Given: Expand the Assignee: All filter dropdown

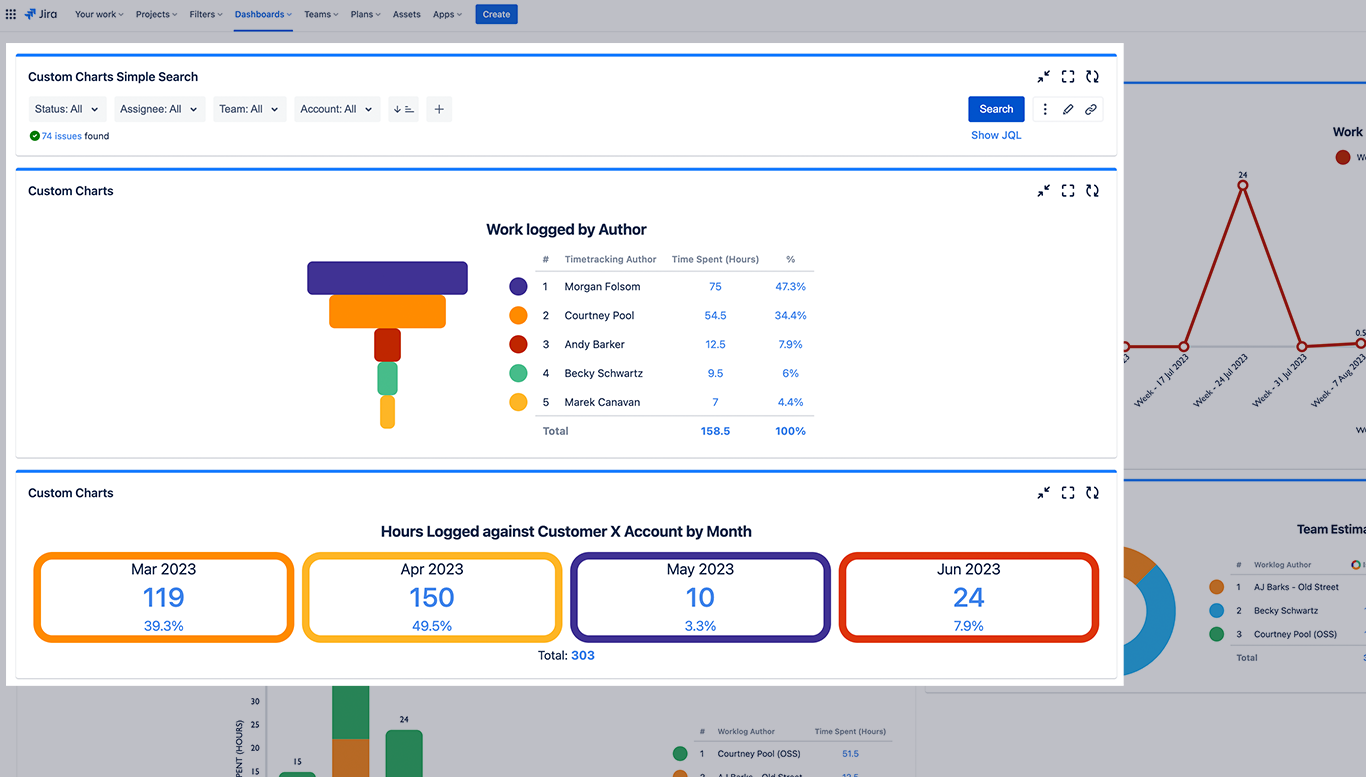Looking at the screenshot, I should (160, 109).
